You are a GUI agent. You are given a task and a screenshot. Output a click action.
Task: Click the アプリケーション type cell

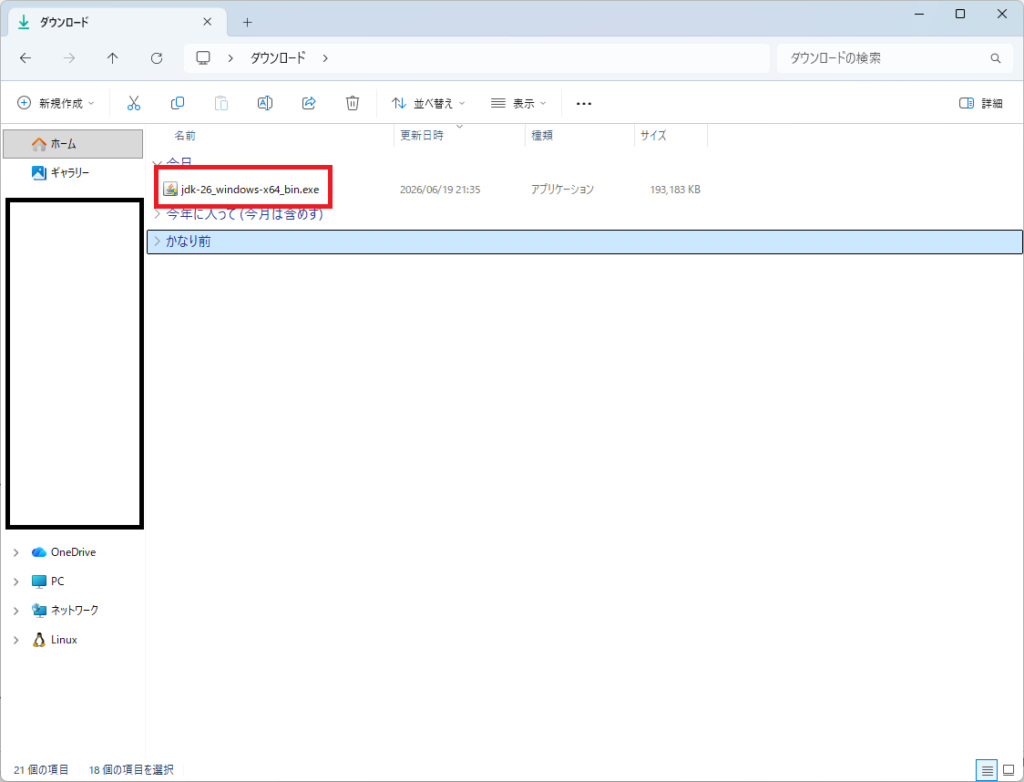click(x=562, y=189)
